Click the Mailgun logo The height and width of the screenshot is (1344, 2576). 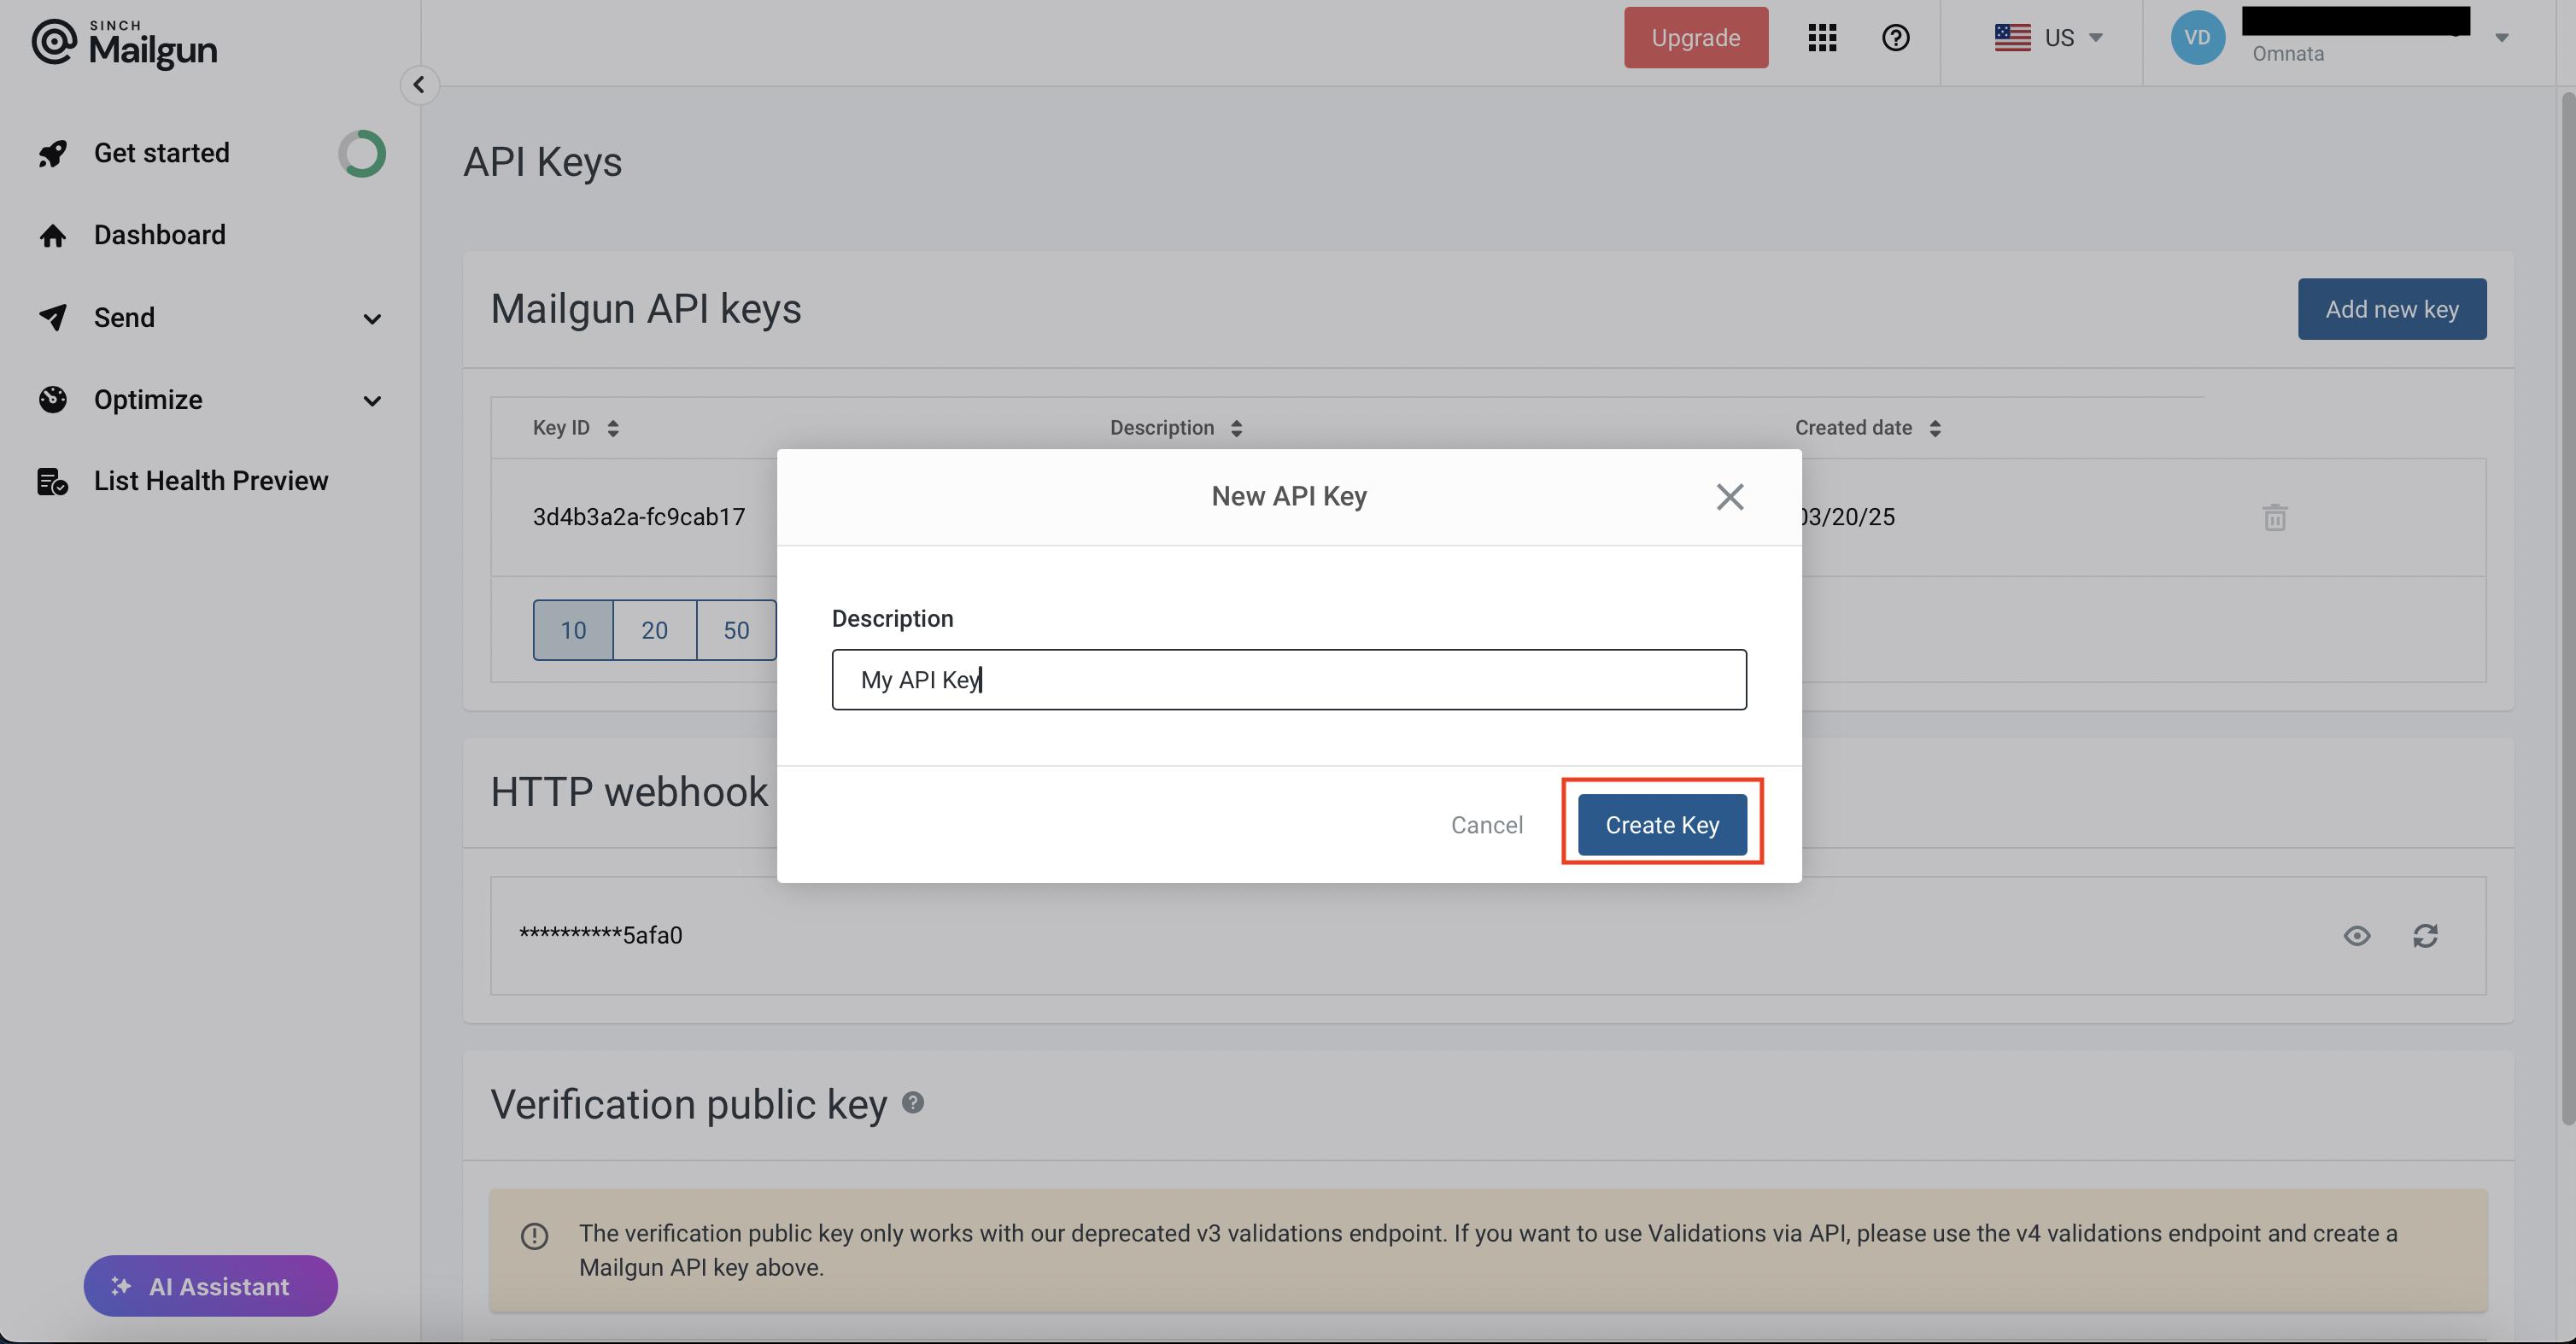coord(124,43)
